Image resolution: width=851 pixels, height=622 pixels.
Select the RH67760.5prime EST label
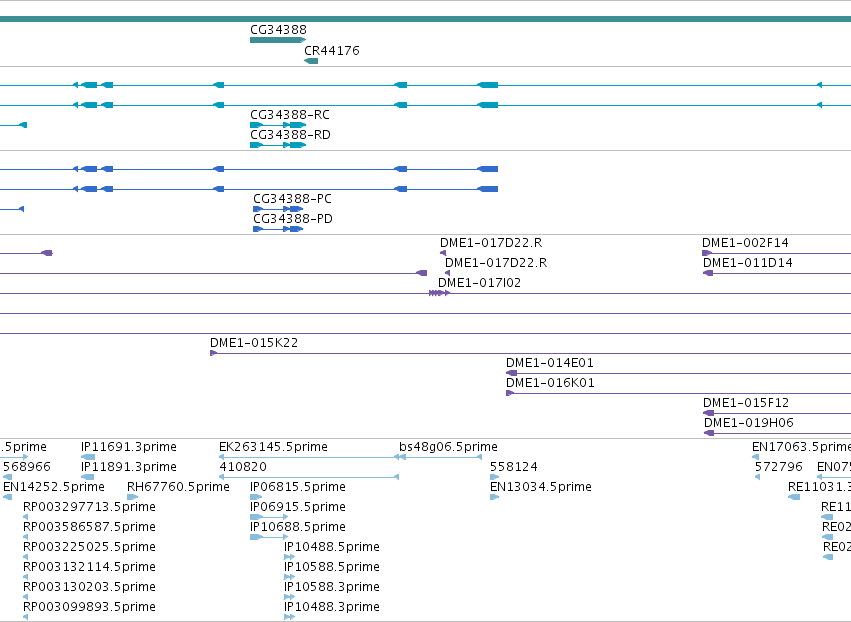coord(178,487)
